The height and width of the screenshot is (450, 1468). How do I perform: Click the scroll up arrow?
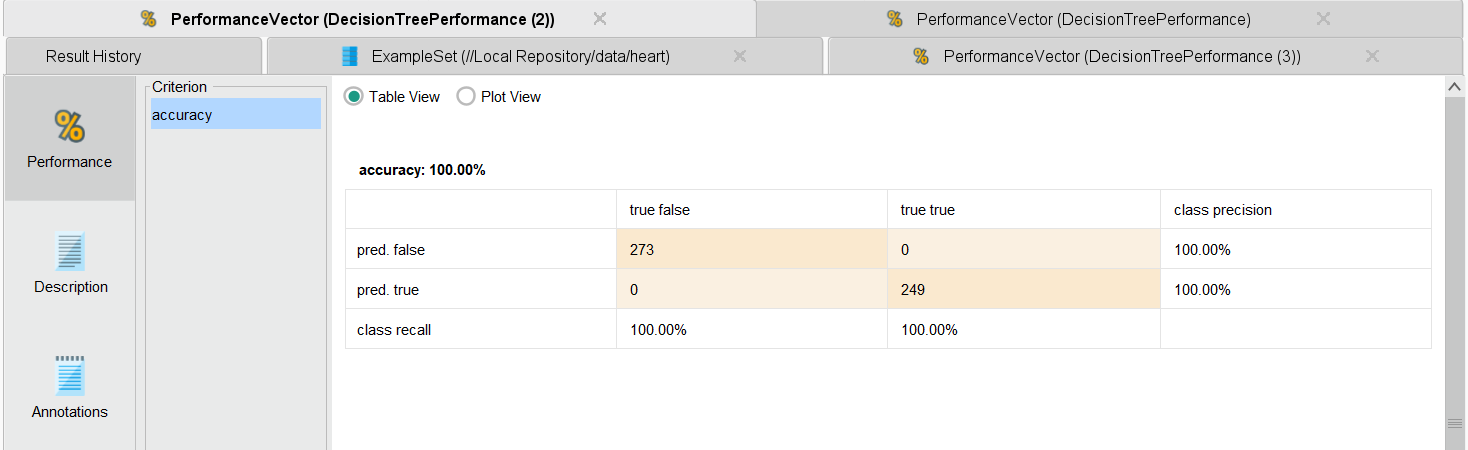coord(1455,88)
